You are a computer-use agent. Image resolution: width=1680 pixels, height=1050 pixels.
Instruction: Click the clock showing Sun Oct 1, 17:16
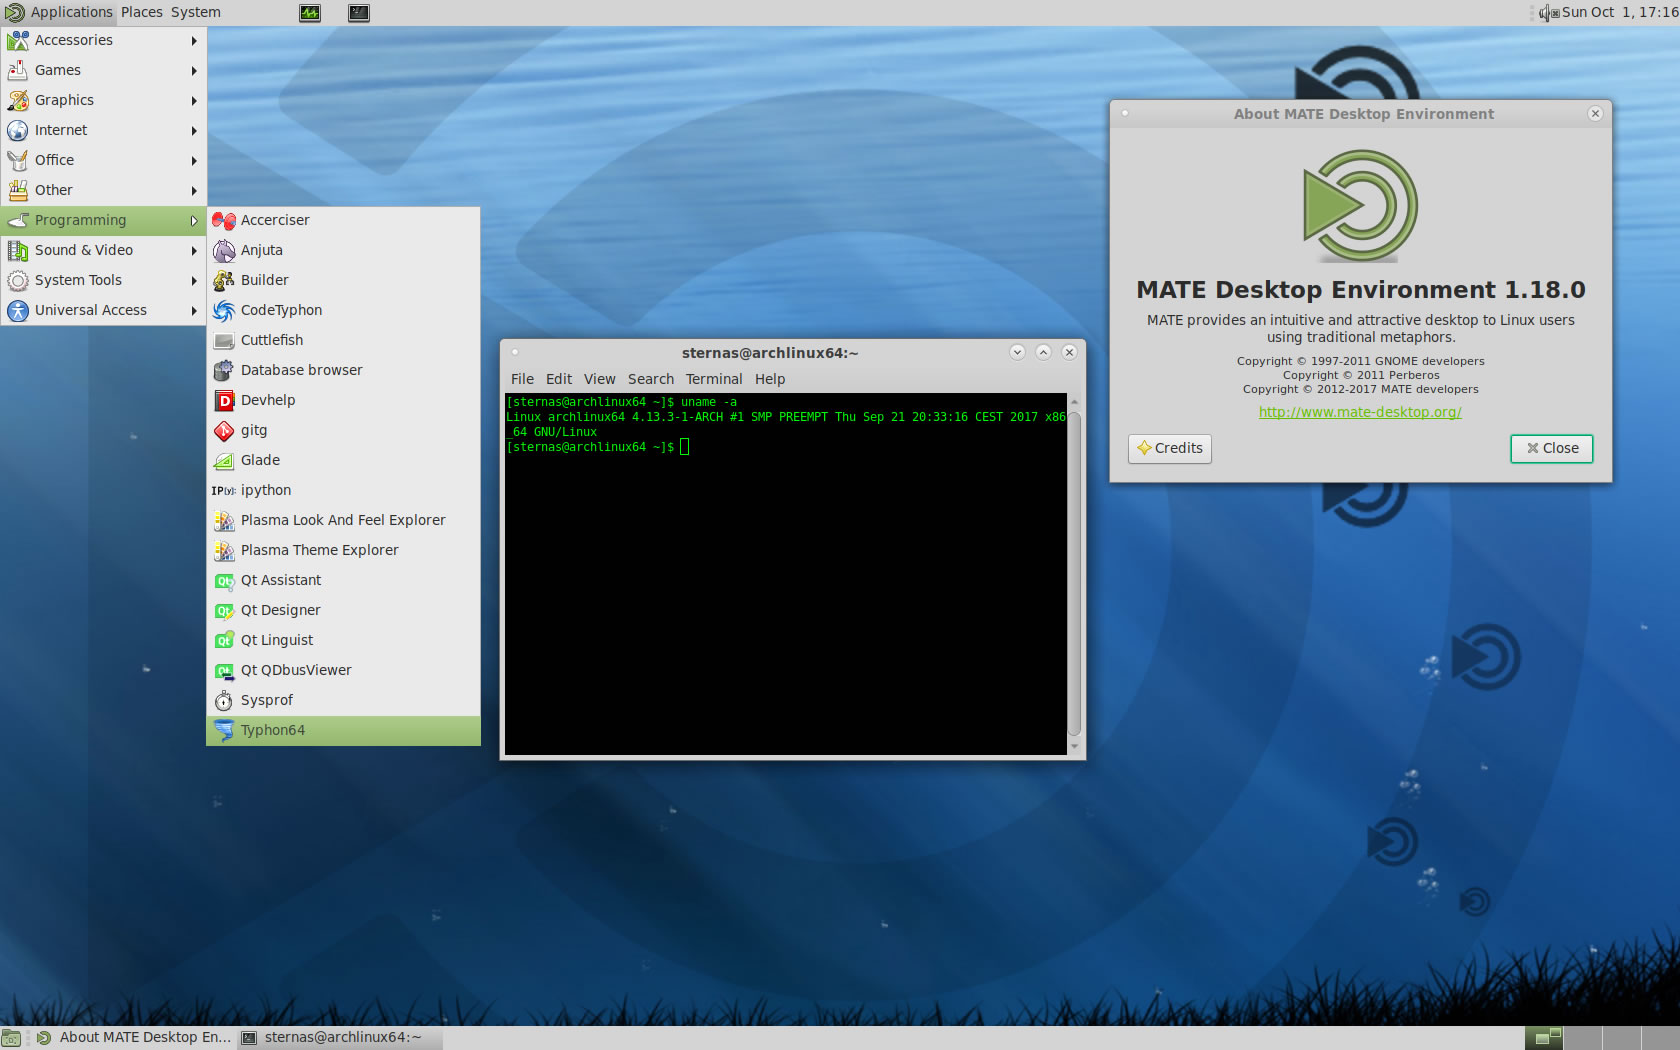(x=1620, y=12)
